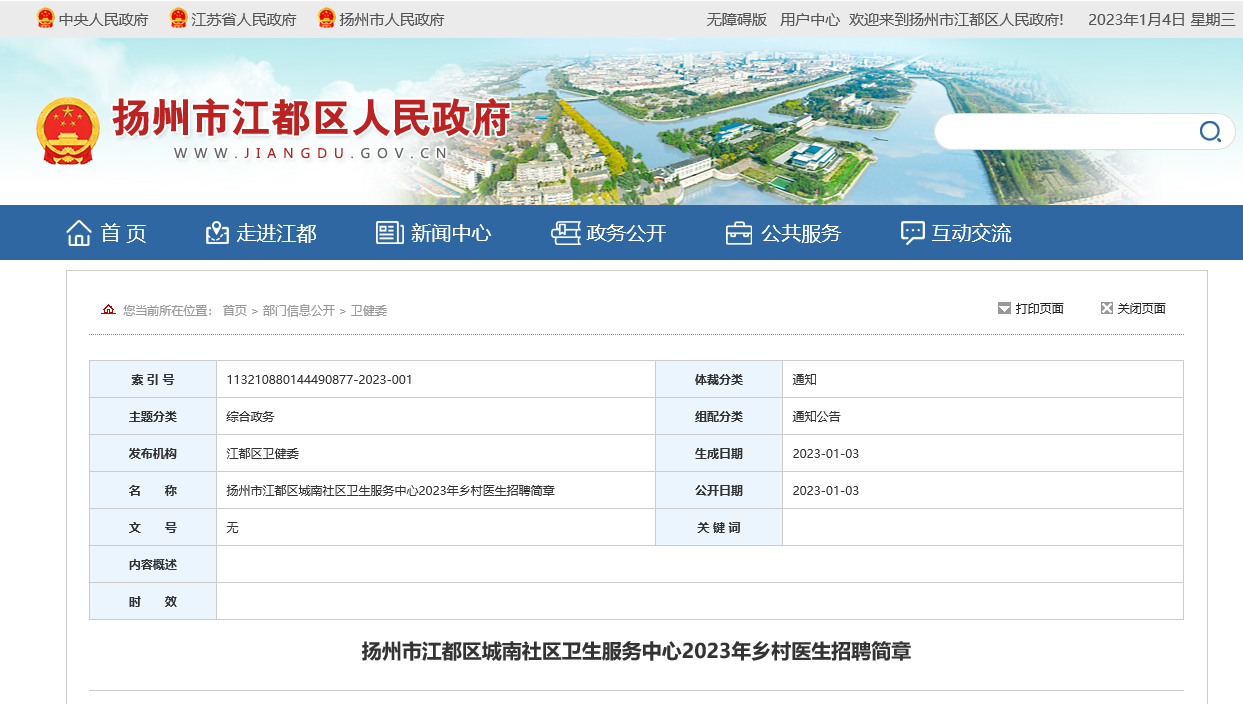Click the documents icon beside 政务公开

565,233
